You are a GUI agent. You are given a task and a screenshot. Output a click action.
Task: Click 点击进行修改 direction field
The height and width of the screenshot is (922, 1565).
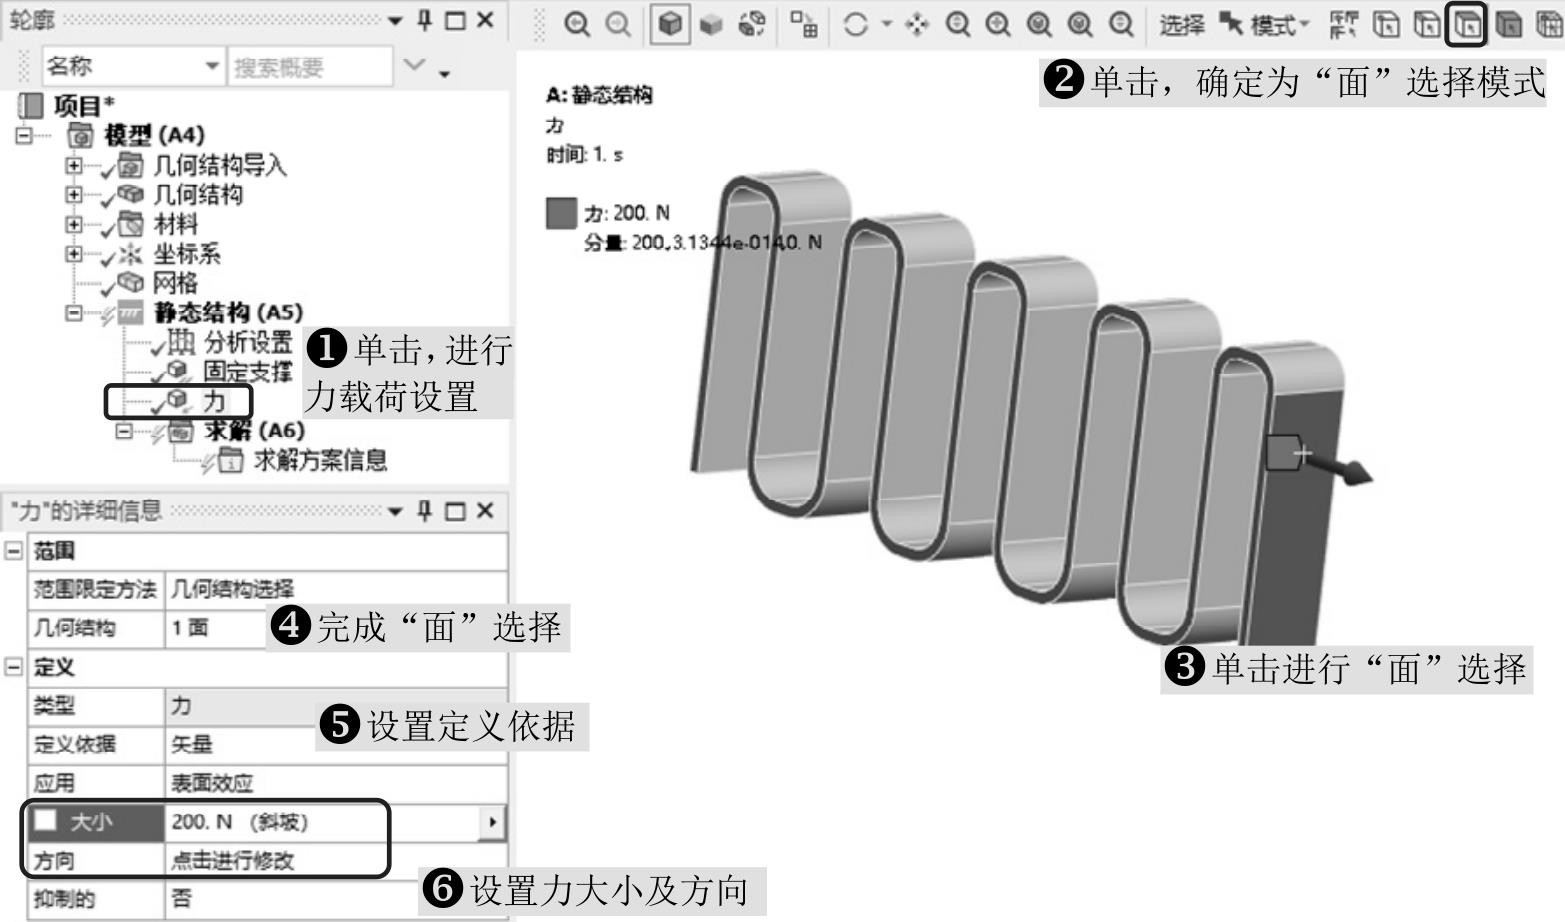coord(336,860)
